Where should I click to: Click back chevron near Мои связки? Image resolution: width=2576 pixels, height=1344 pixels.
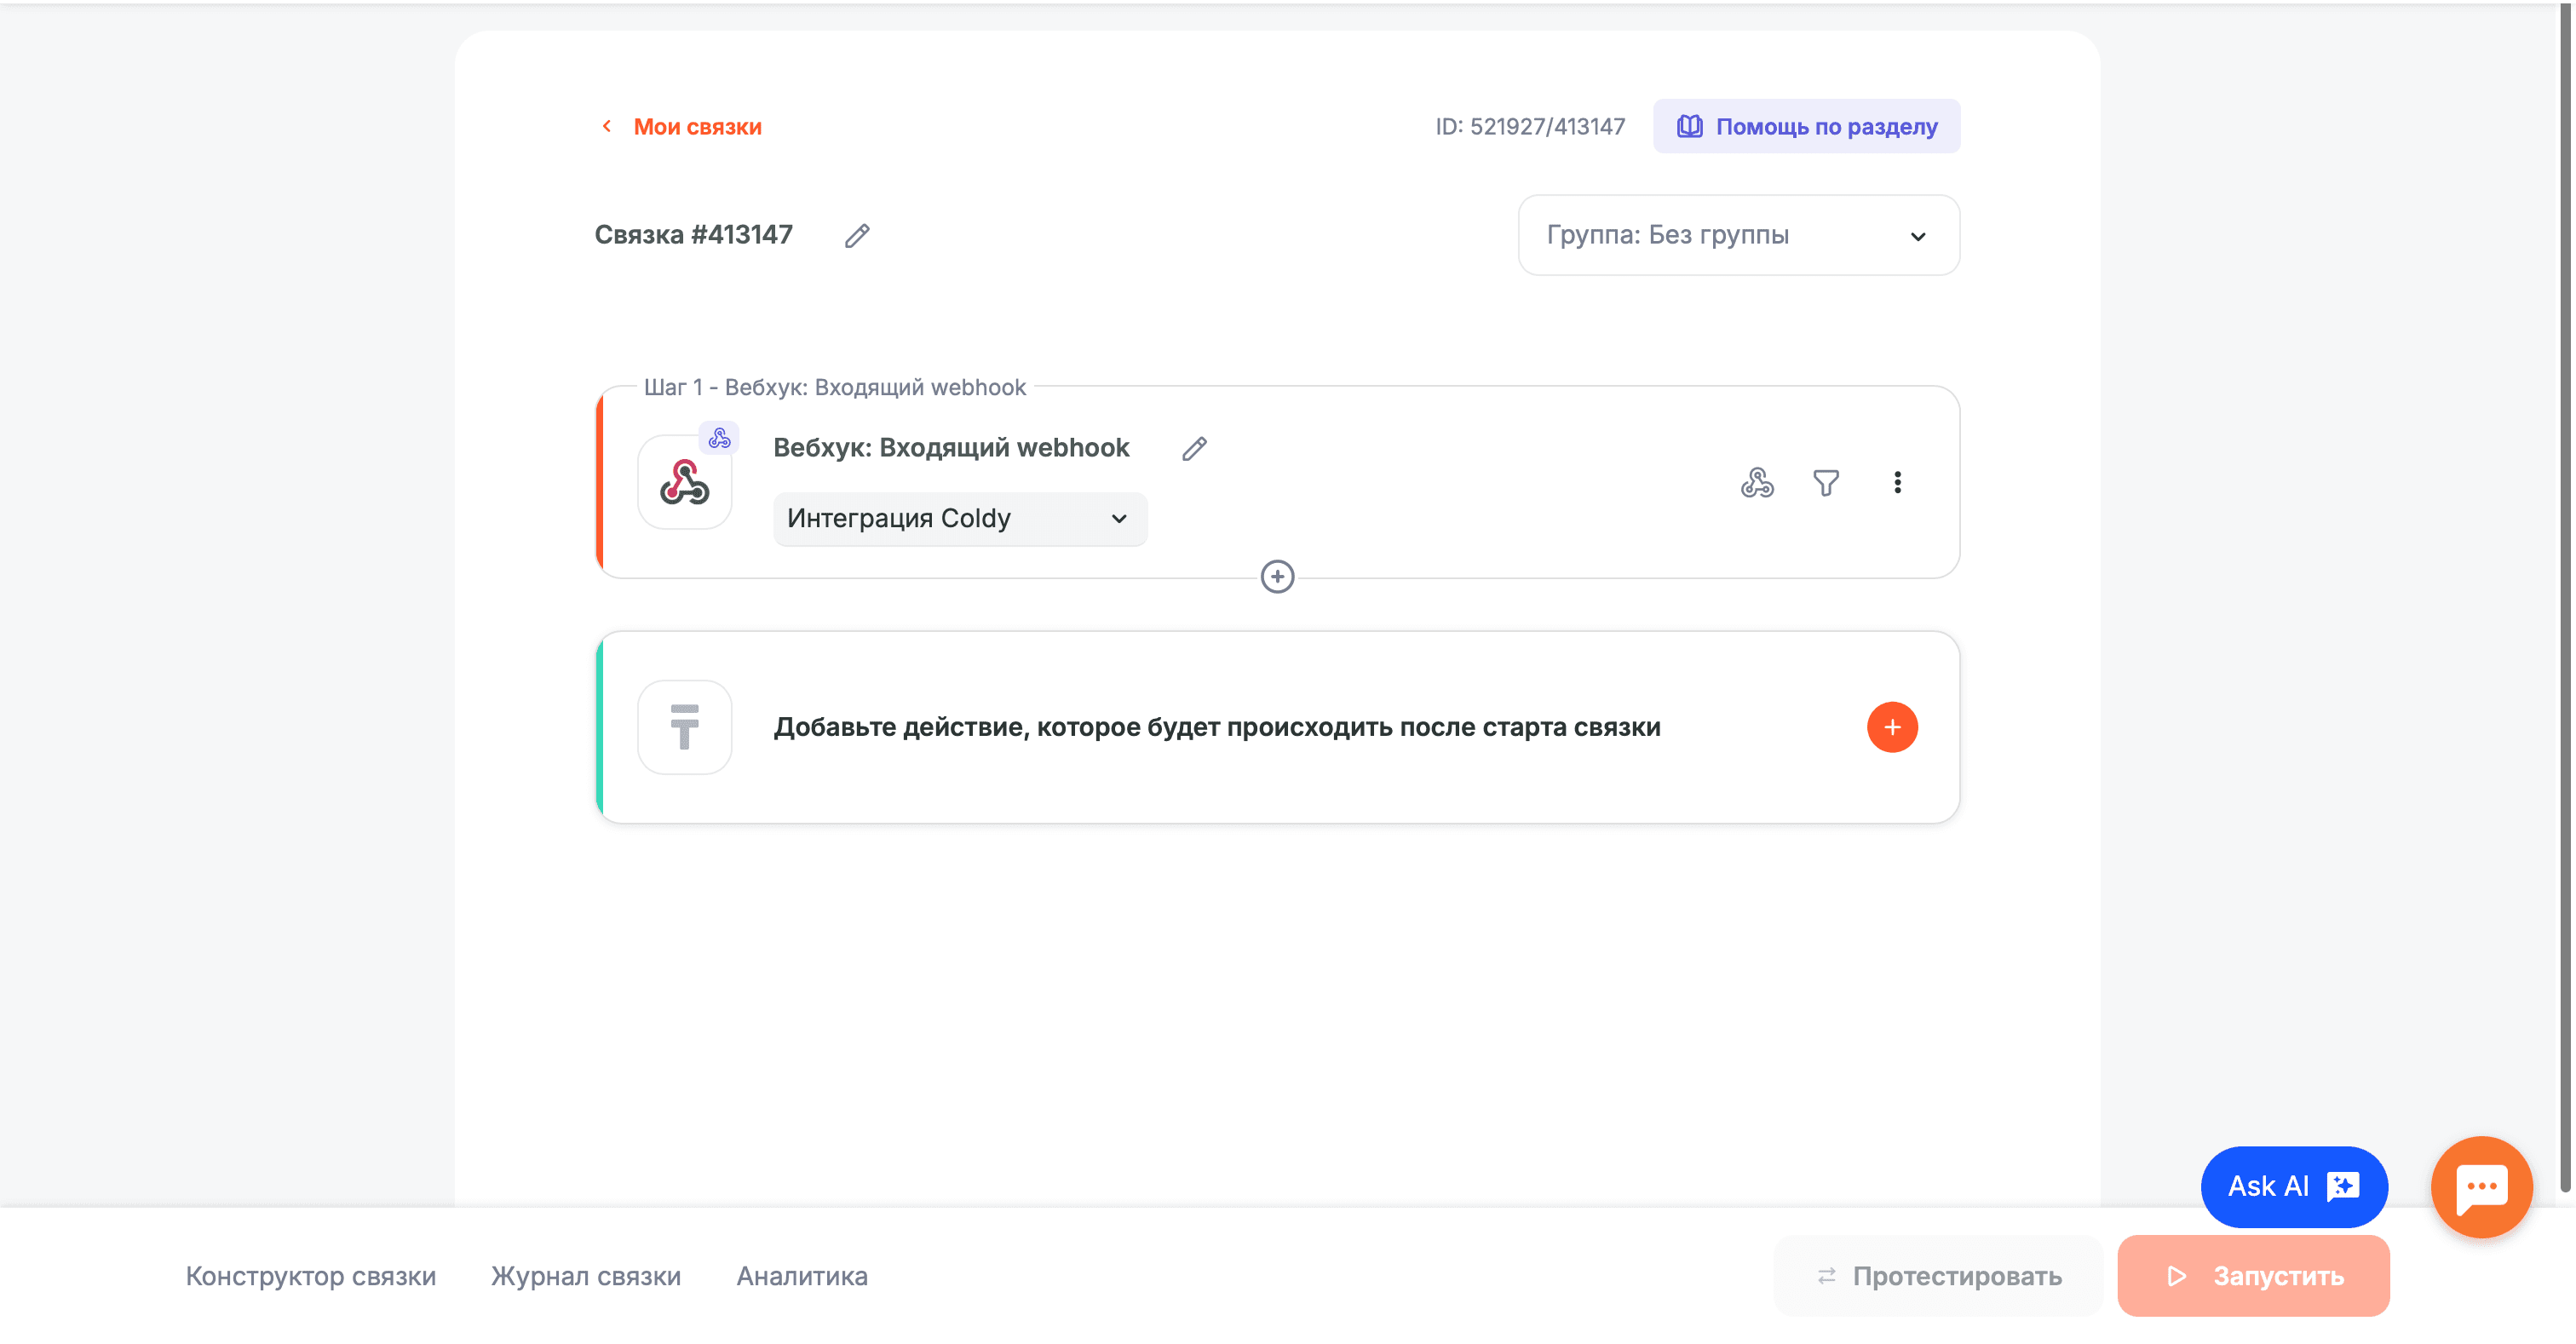607,126
